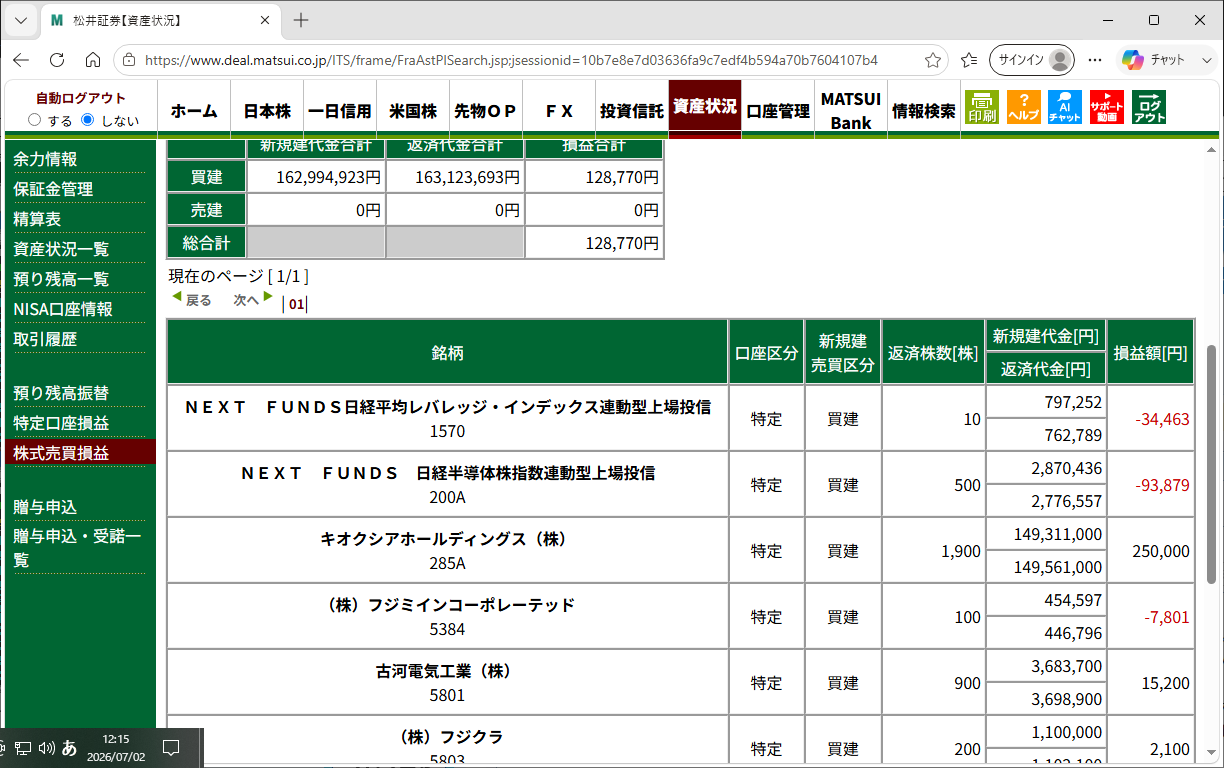The image size is (1224, 768).
Task: Click scrollbar up arrow
Action: tap(1212, 150)
